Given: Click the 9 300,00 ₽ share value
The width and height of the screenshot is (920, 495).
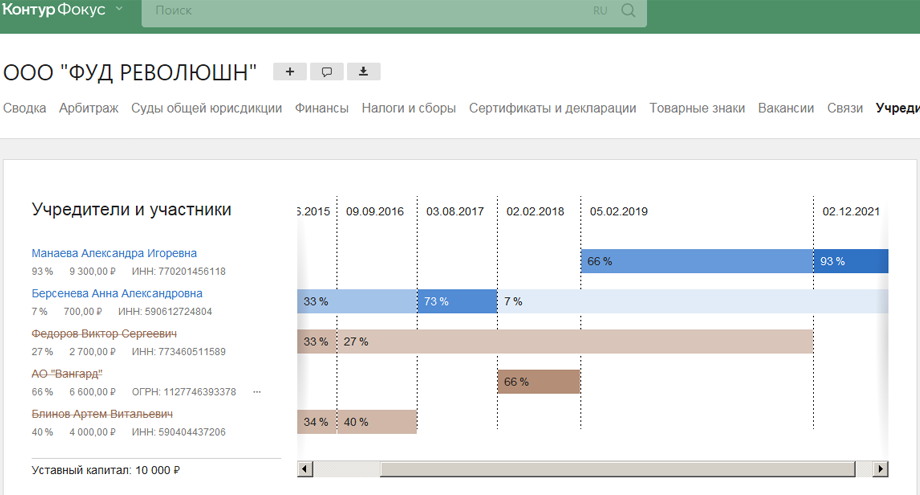Looking at the screenshot, I should pyautogui.click(x=92, y=272).
